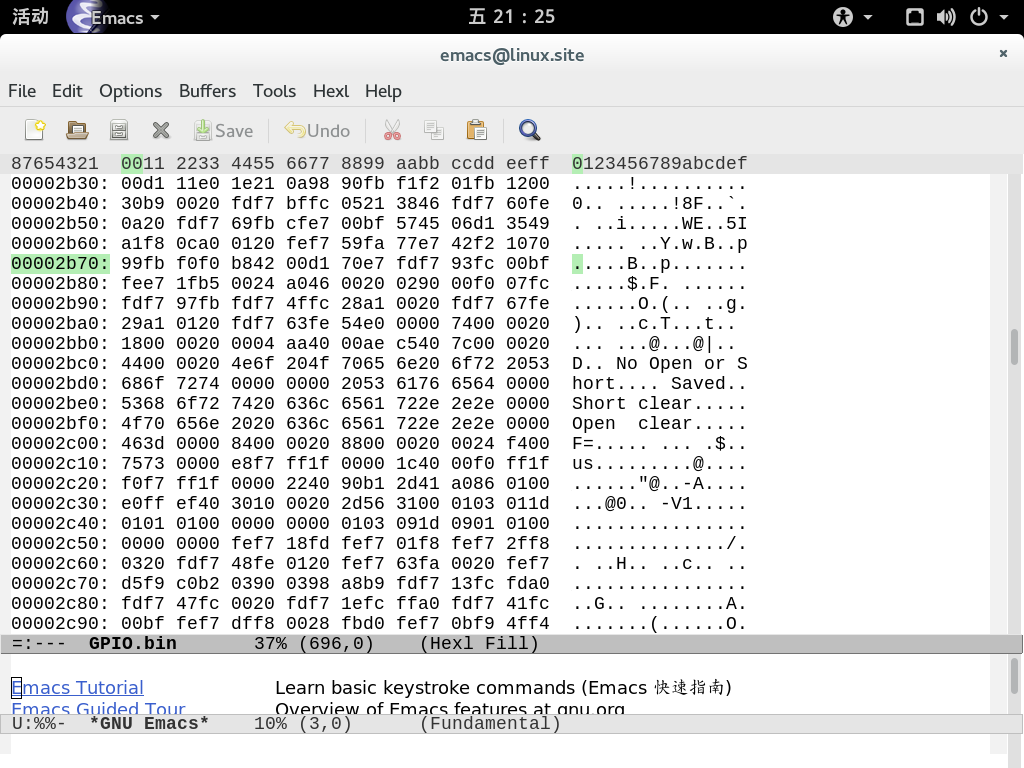Click the (Hexl Fill) mode indicator
Screen dimensions: 1024x768
tap(479, 644)
